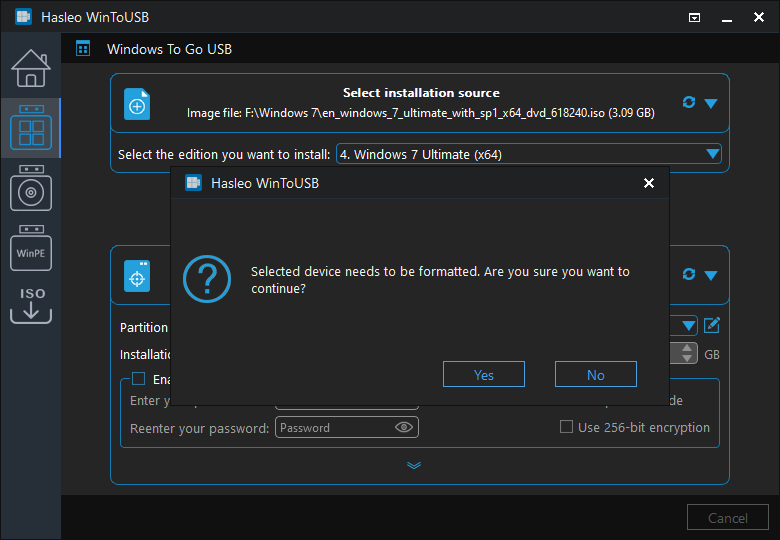Click the destination drive target icon
Screen dimensions: 780x540
tap(137, 276)
